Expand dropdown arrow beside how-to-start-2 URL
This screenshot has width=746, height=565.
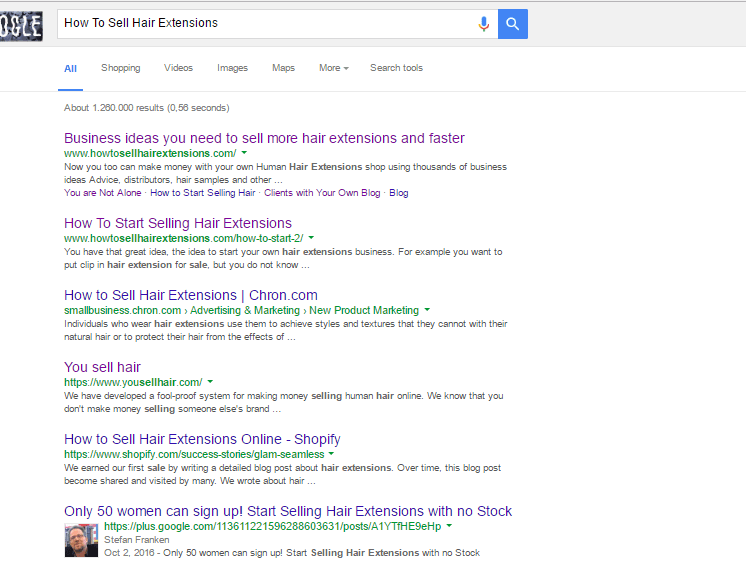(x=311, y=238)
